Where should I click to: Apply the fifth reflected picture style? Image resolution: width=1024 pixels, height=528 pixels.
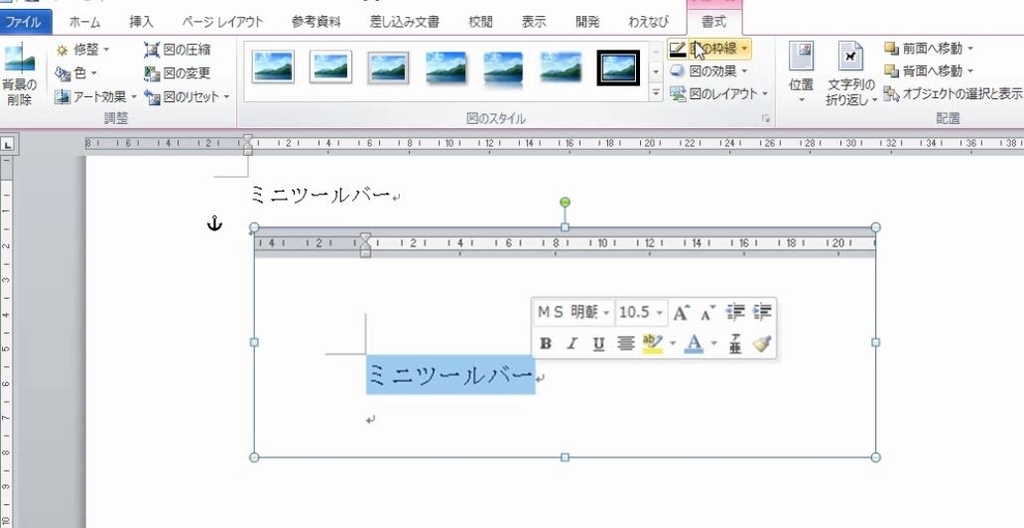pyautogui.click(x=503, y=69)
